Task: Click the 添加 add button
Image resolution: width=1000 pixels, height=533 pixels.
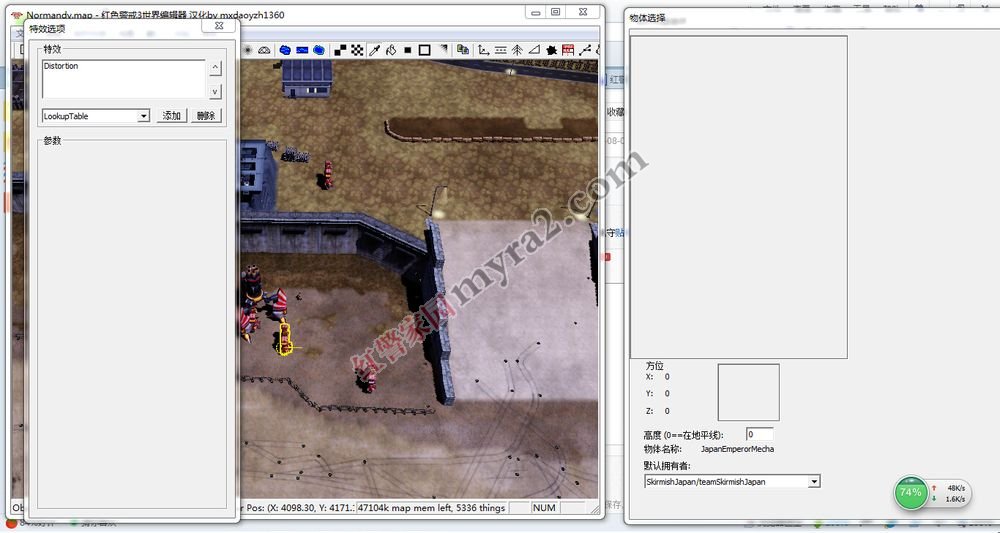Action: pos(172,115)
